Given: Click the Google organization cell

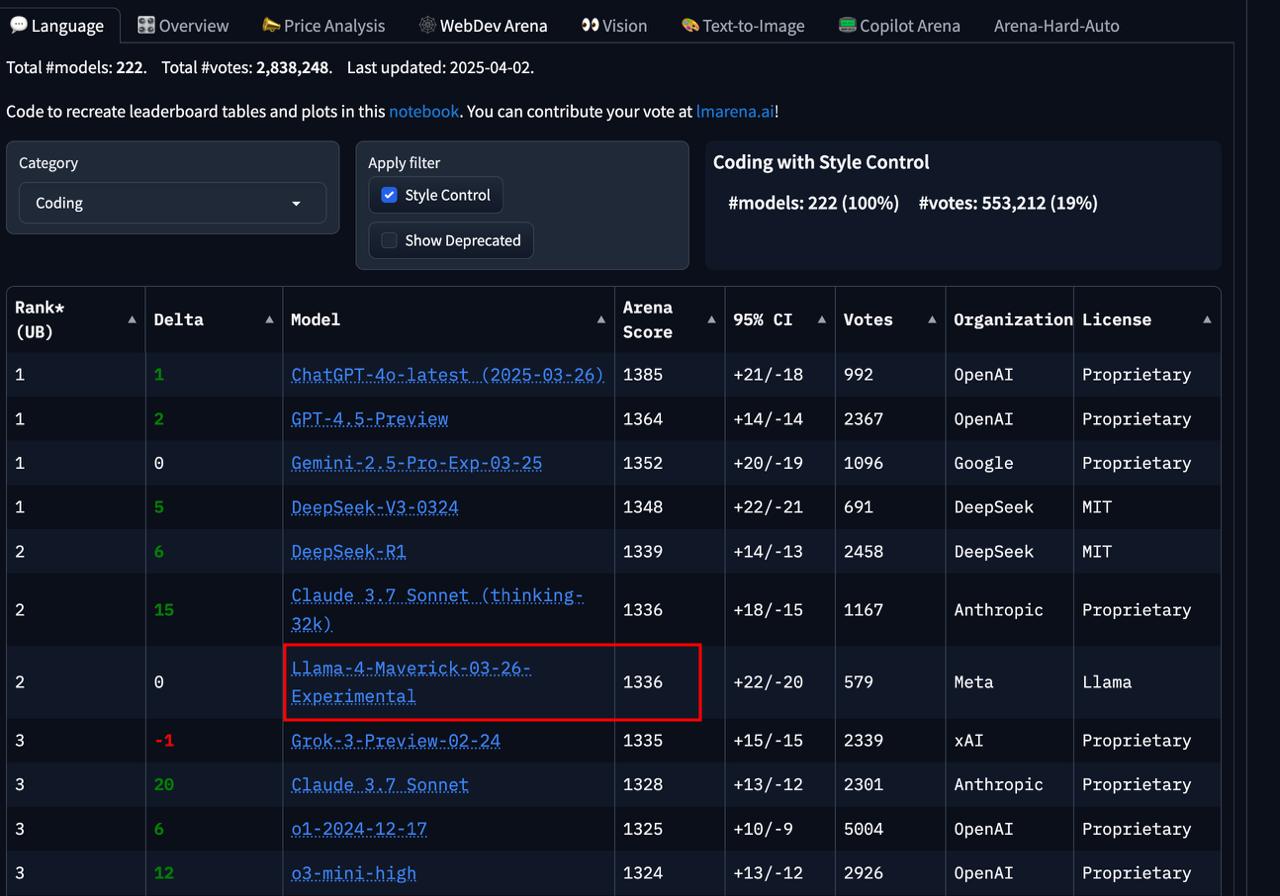Looking at the screenshot, I should pos(1009,463).
